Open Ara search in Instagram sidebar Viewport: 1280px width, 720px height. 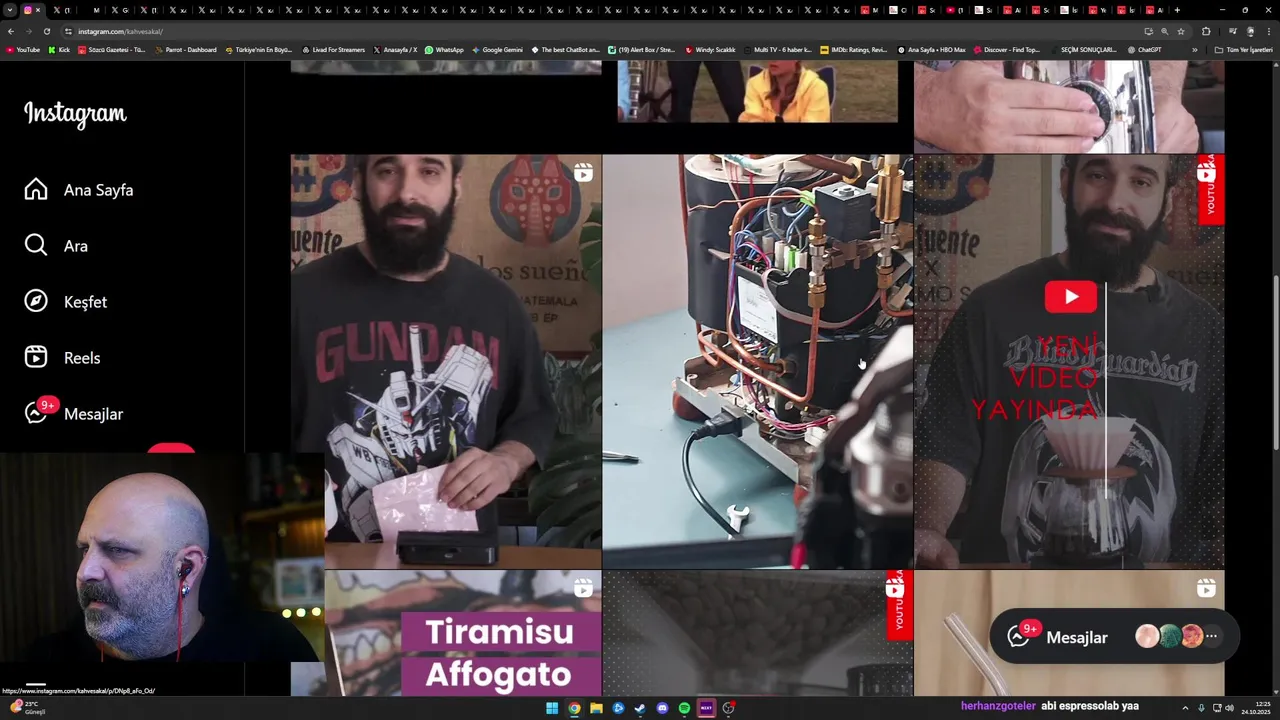56,246
